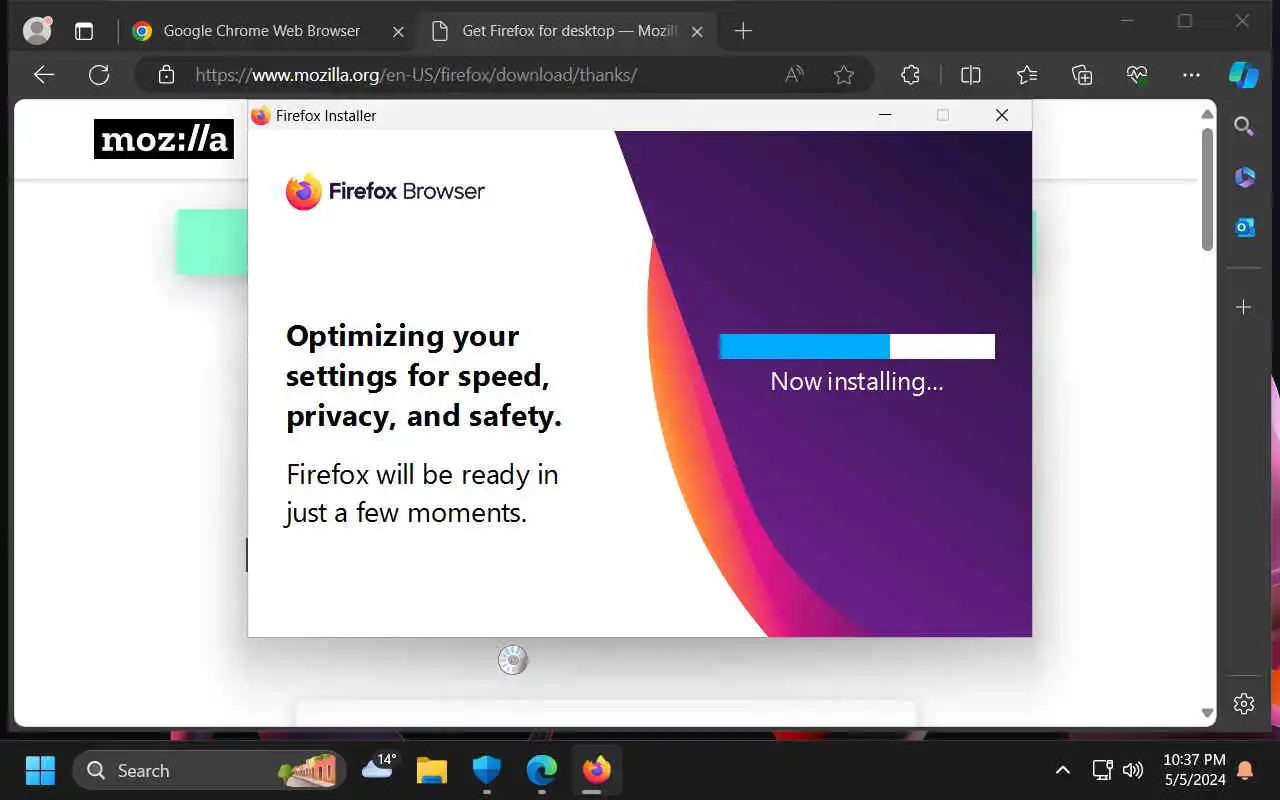Open the network status tray icon

point(1102,771)
